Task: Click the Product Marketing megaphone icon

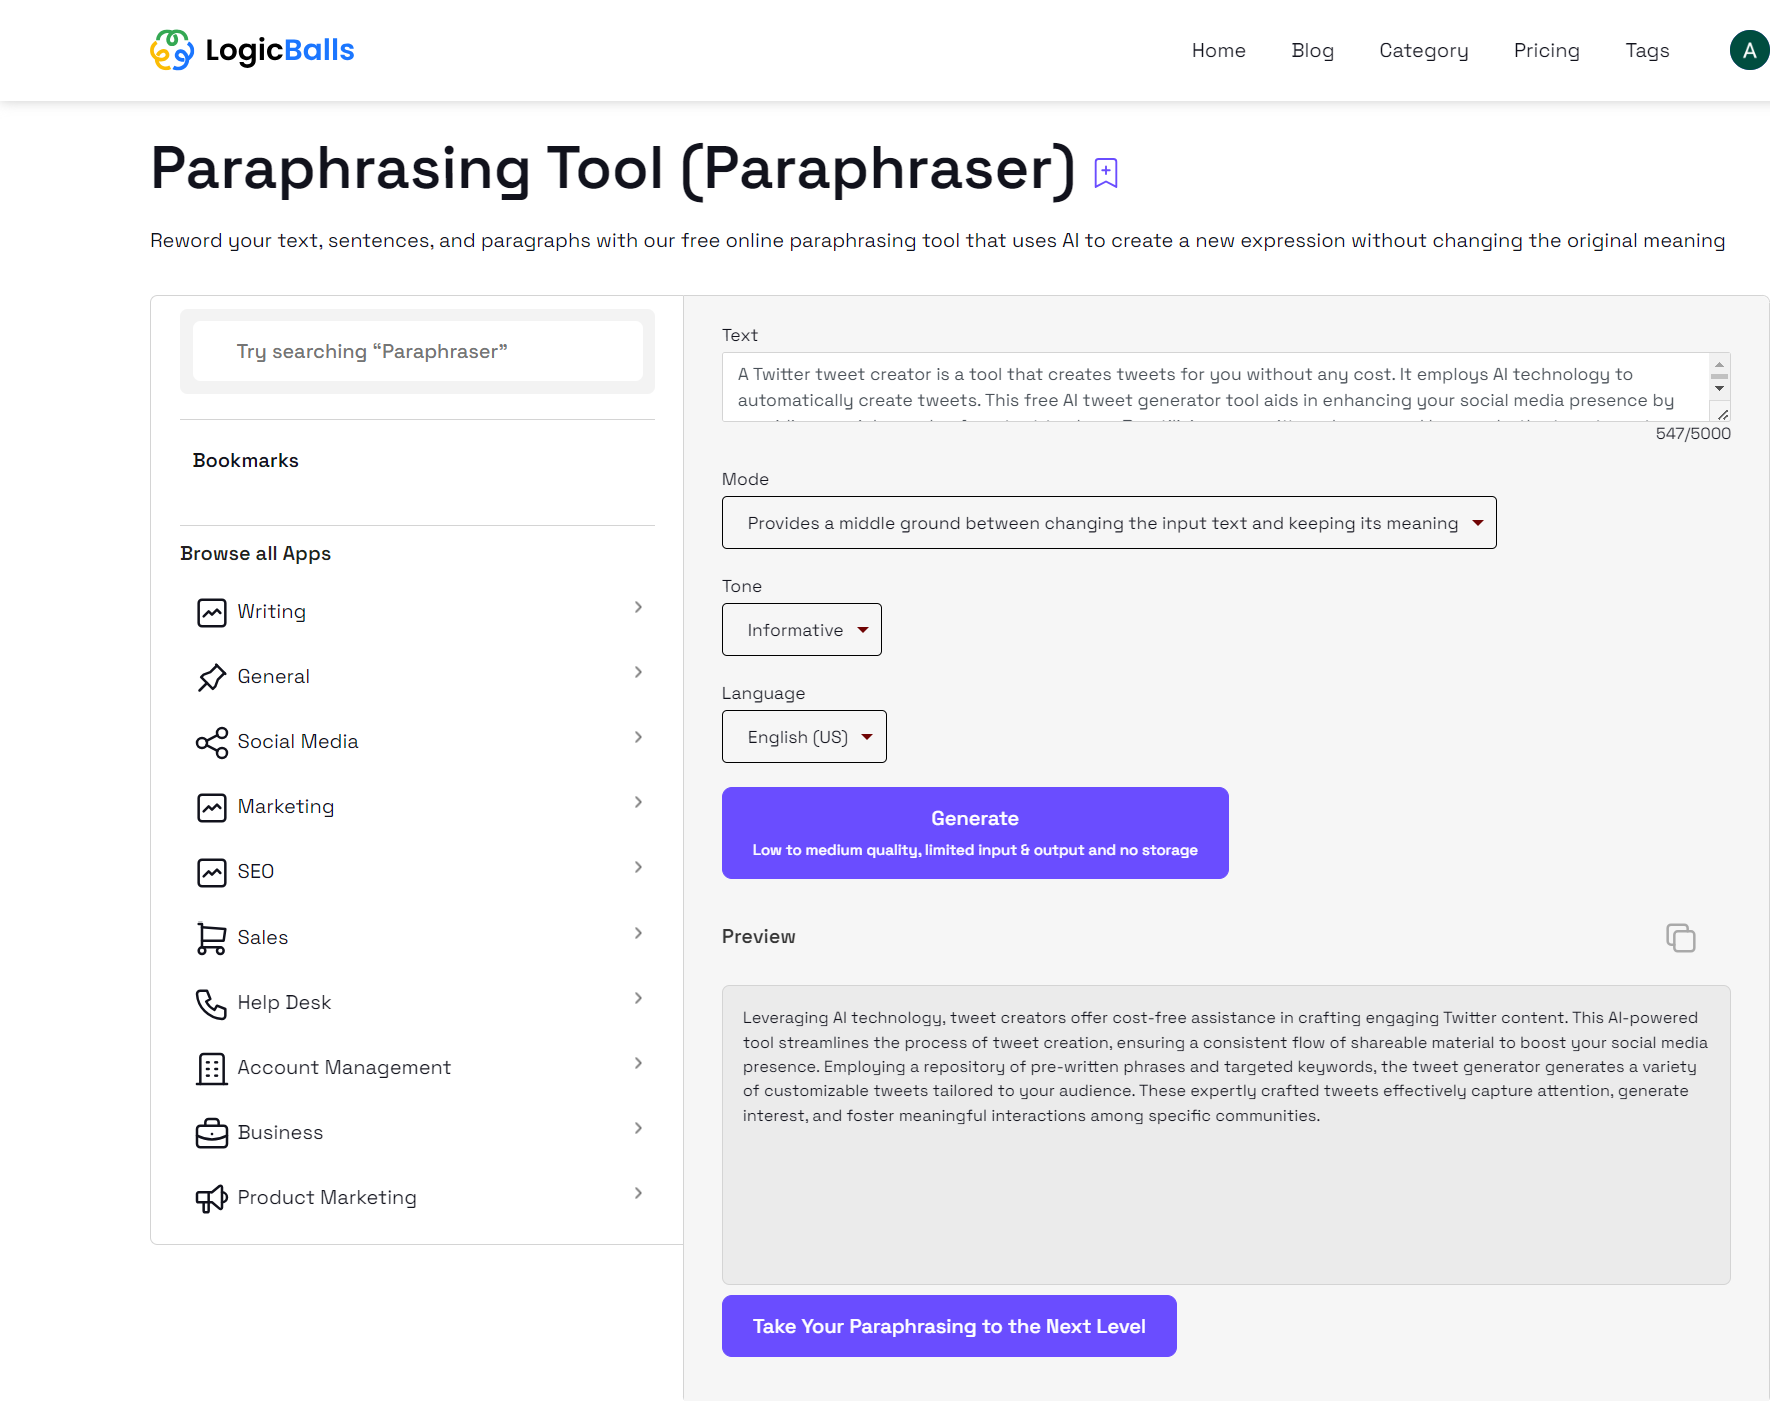Action: [212, 1198]
